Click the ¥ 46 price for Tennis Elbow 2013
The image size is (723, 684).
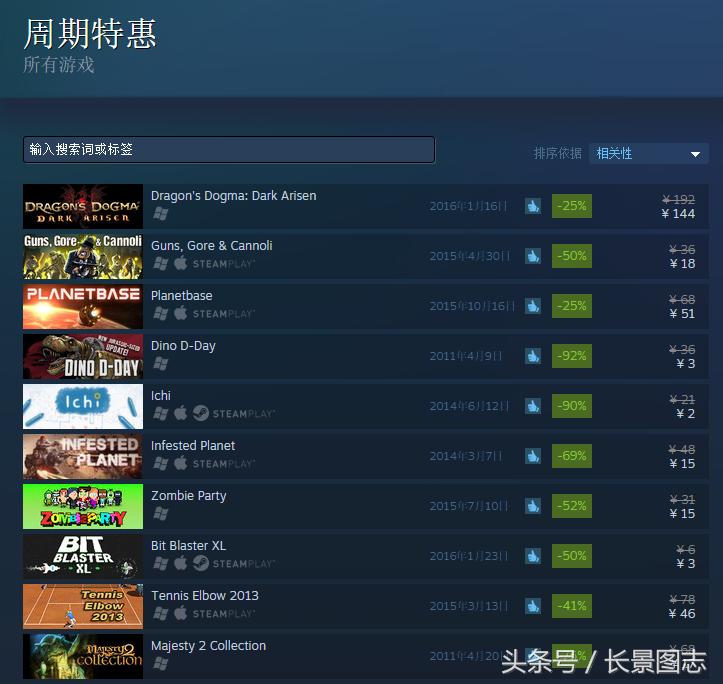point(682,614)
